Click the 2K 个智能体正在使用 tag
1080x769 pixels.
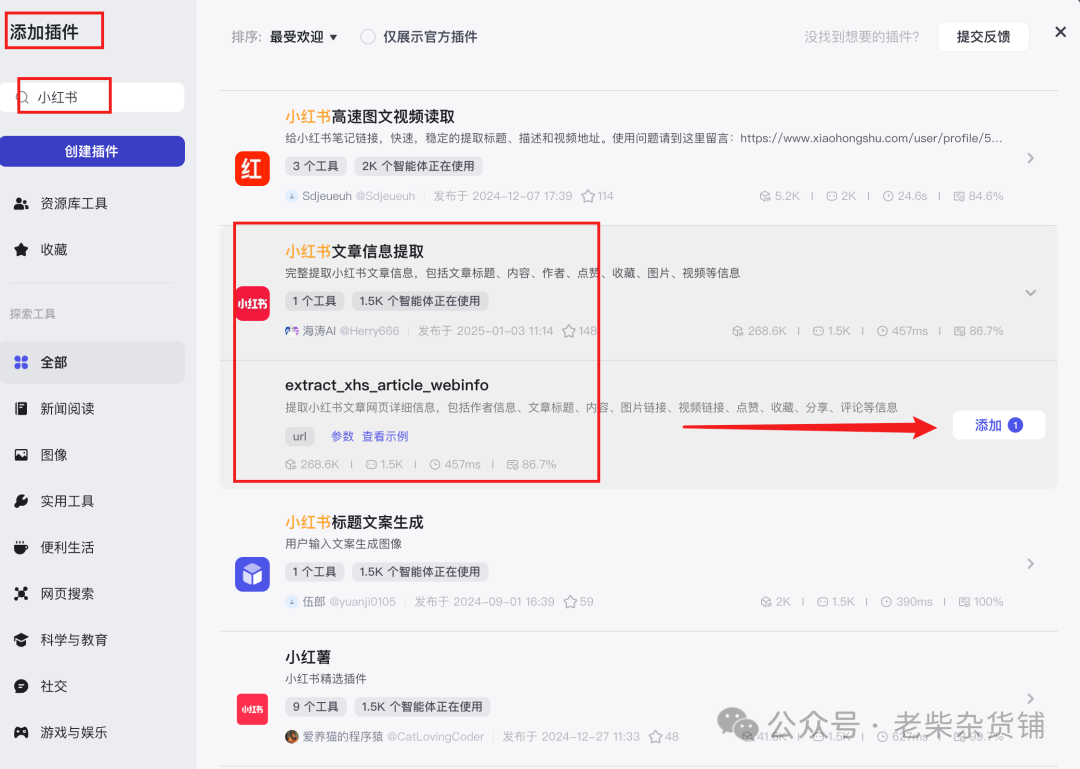click(x=418, y=166)
